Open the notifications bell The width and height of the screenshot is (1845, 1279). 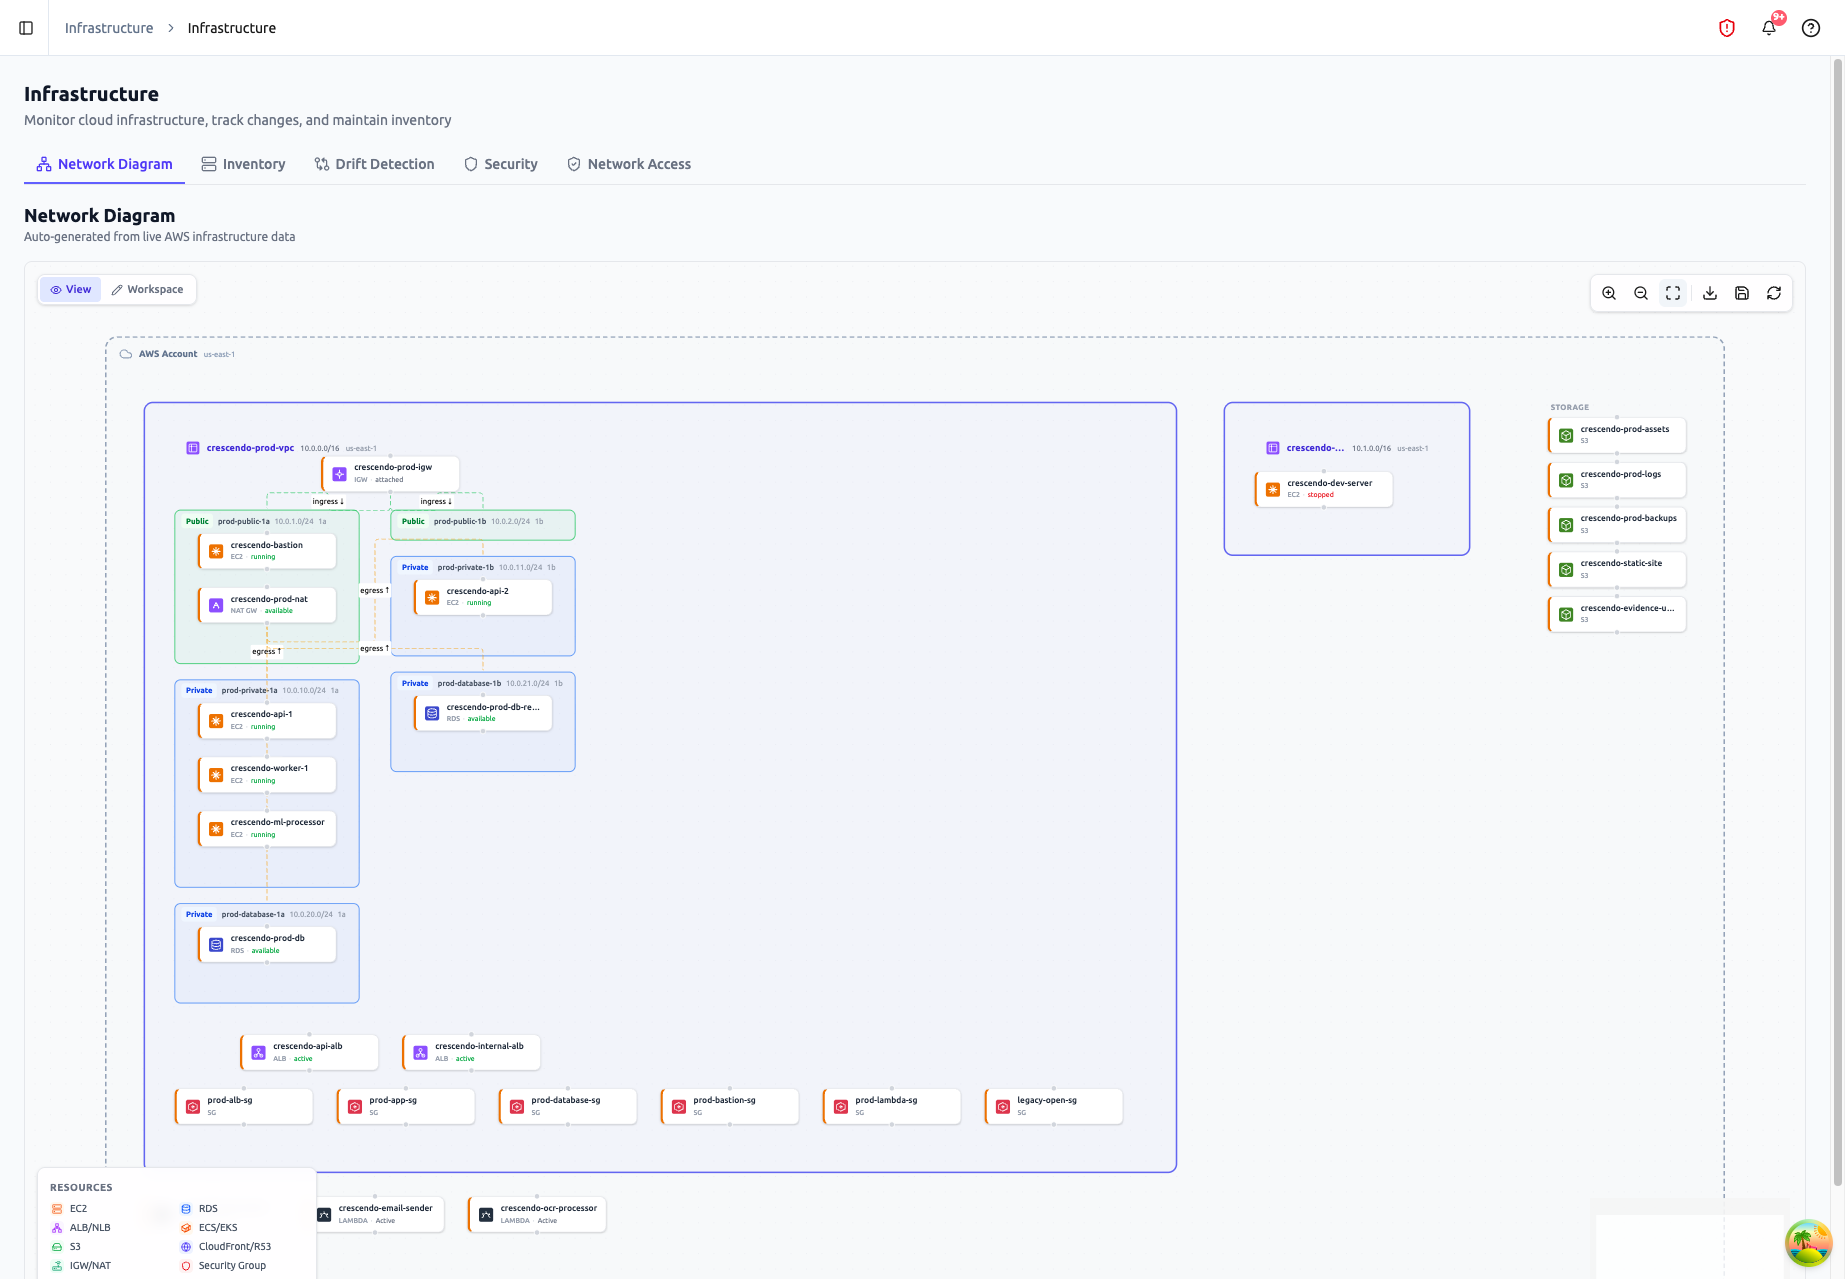pos(1769,28)
